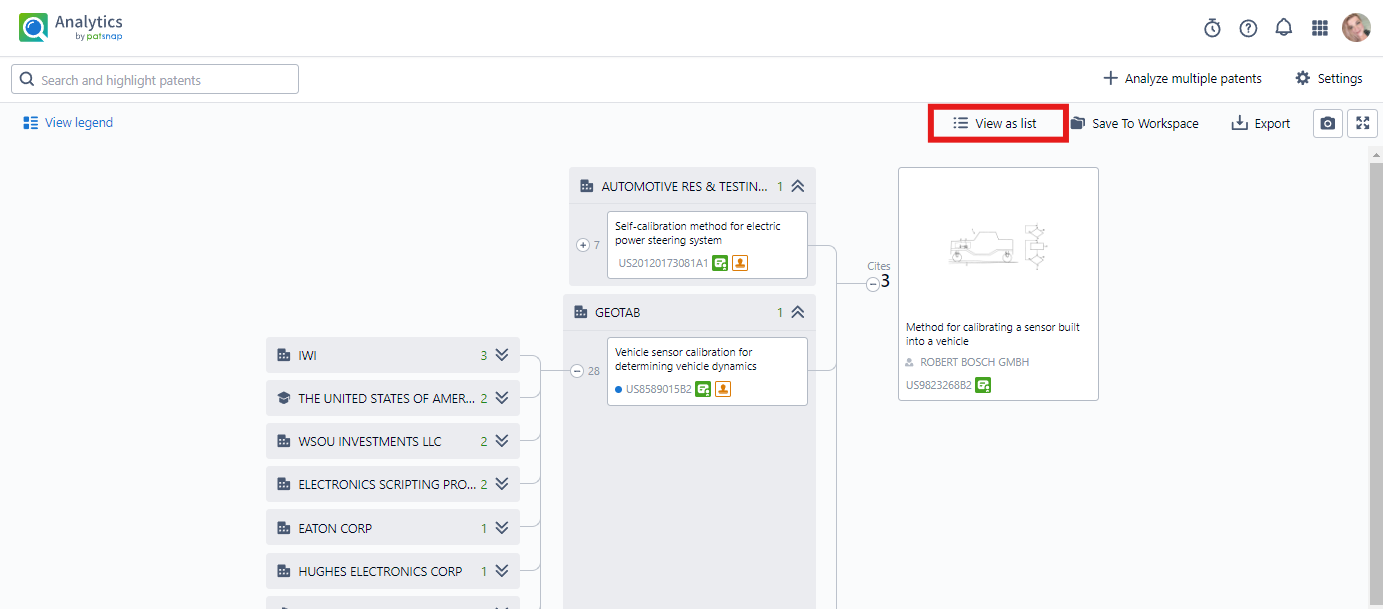Click green icon on patent US9823268B2
The width and height of the screenshot is (1383, 609).
[x=983, y=385]
